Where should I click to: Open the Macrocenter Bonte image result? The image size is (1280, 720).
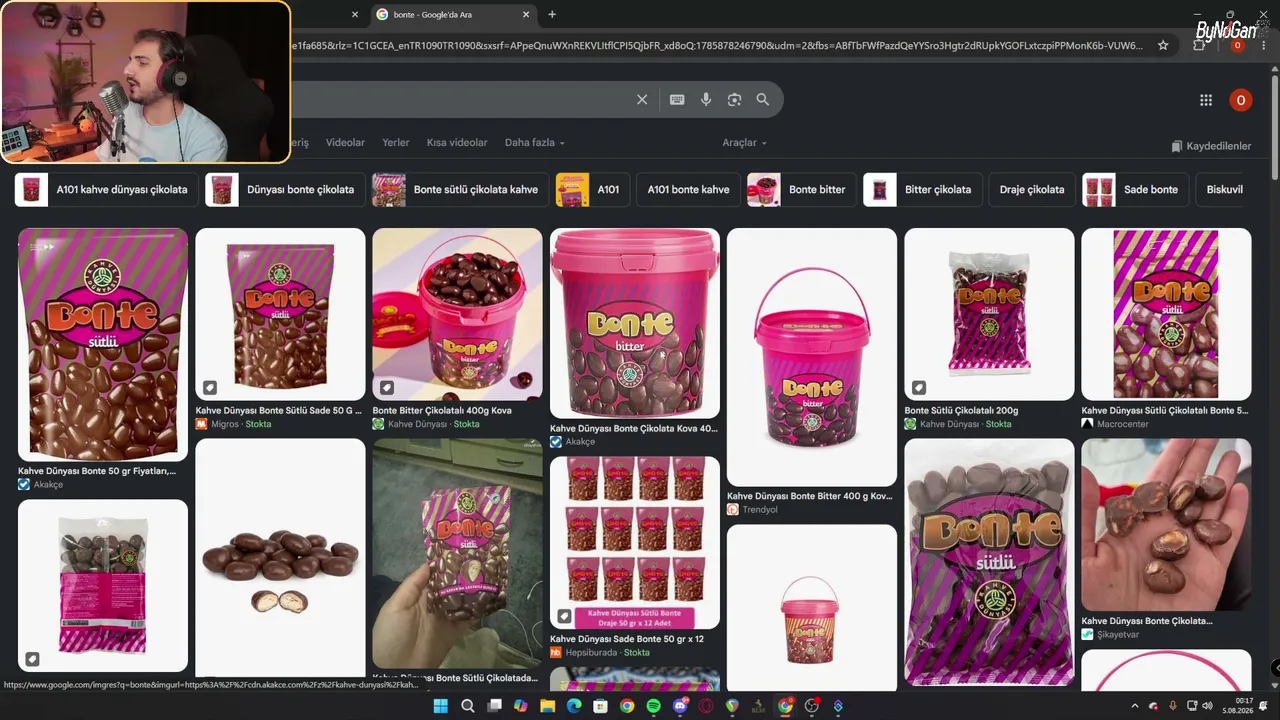1166,314
